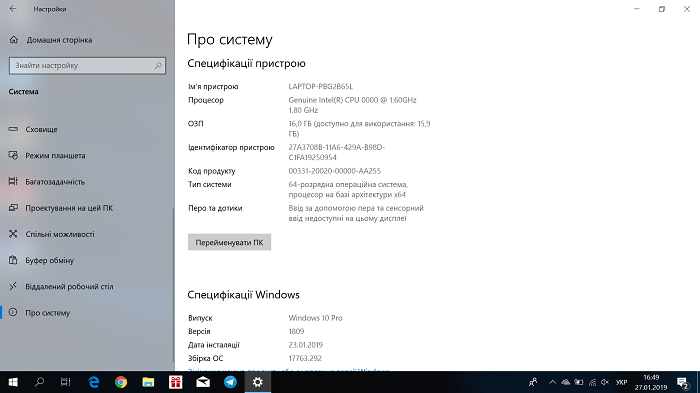Image resolution: width=700 pixels, height=393 pixels.
Task: Open the red gift app on the taskbar
Action: pyautogui.click(x=175, y=382)
